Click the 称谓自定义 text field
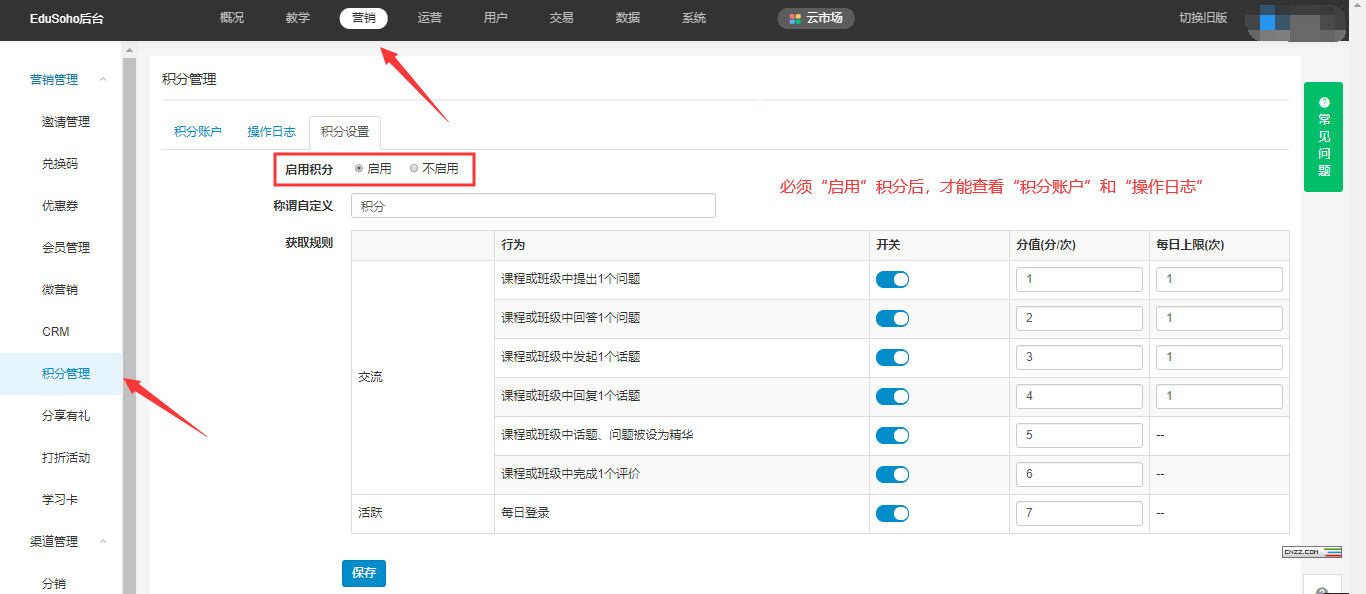The width and height of the screenshot is (1366, 594). coord(533,206)
